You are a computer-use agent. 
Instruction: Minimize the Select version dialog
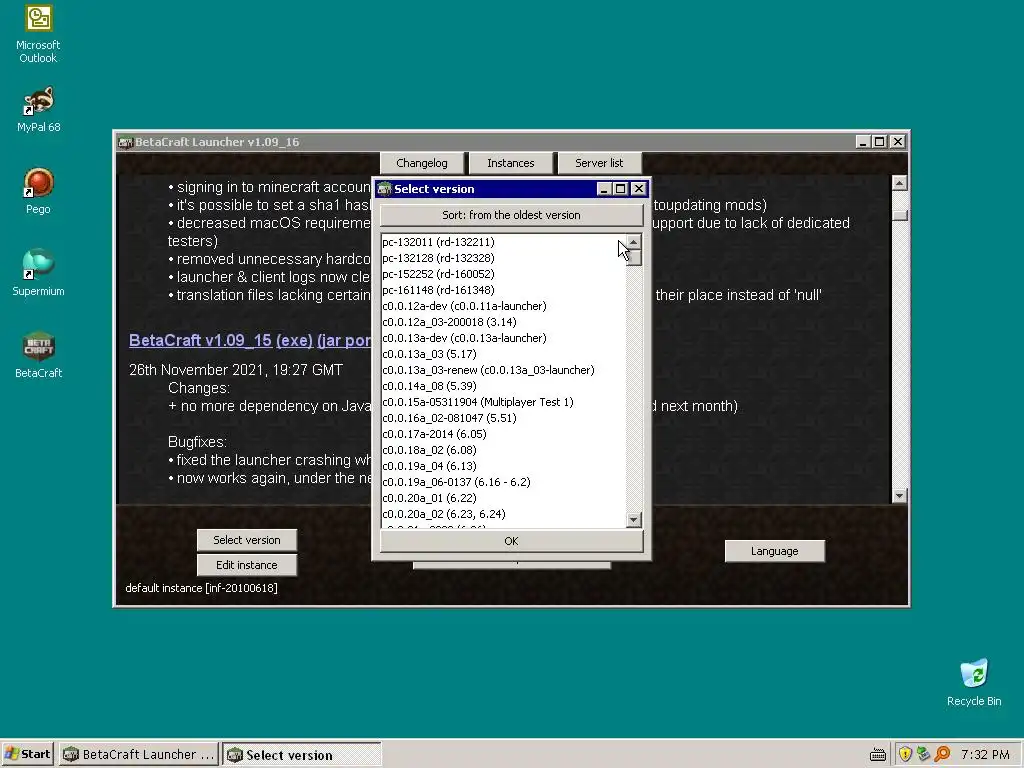pos(604,189)
